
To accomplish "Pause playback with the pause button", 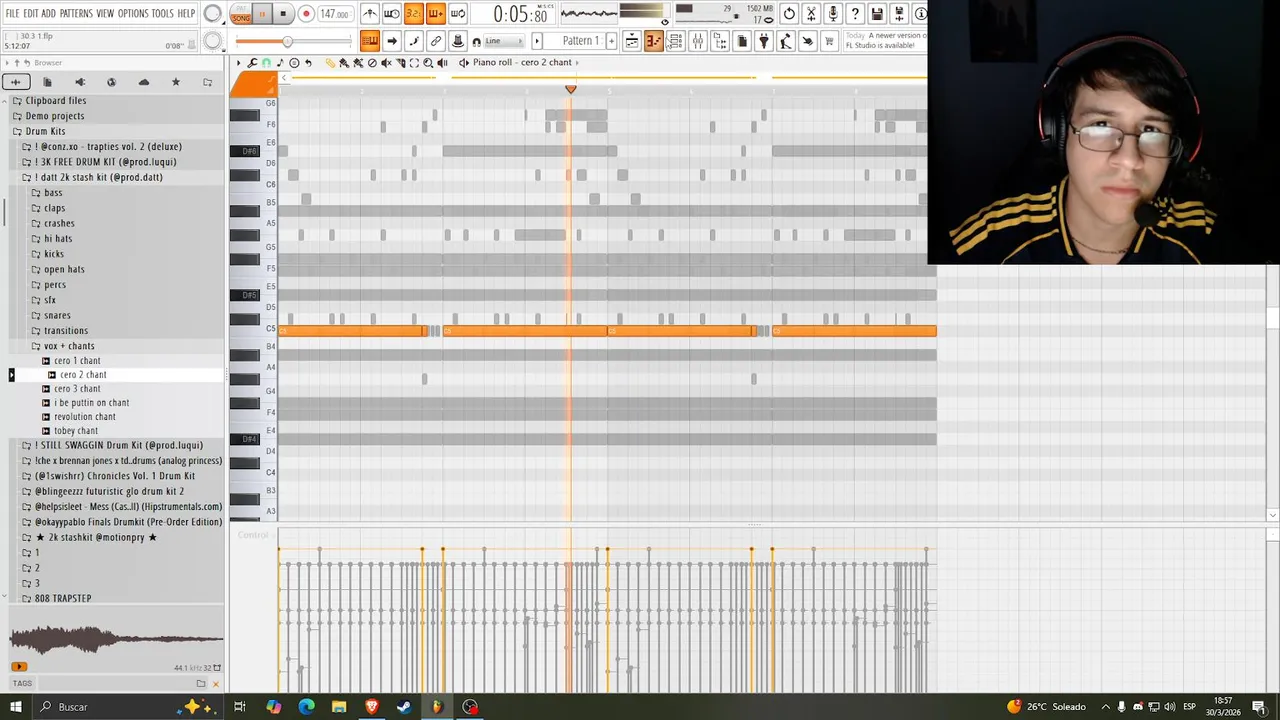I will 262,14.
